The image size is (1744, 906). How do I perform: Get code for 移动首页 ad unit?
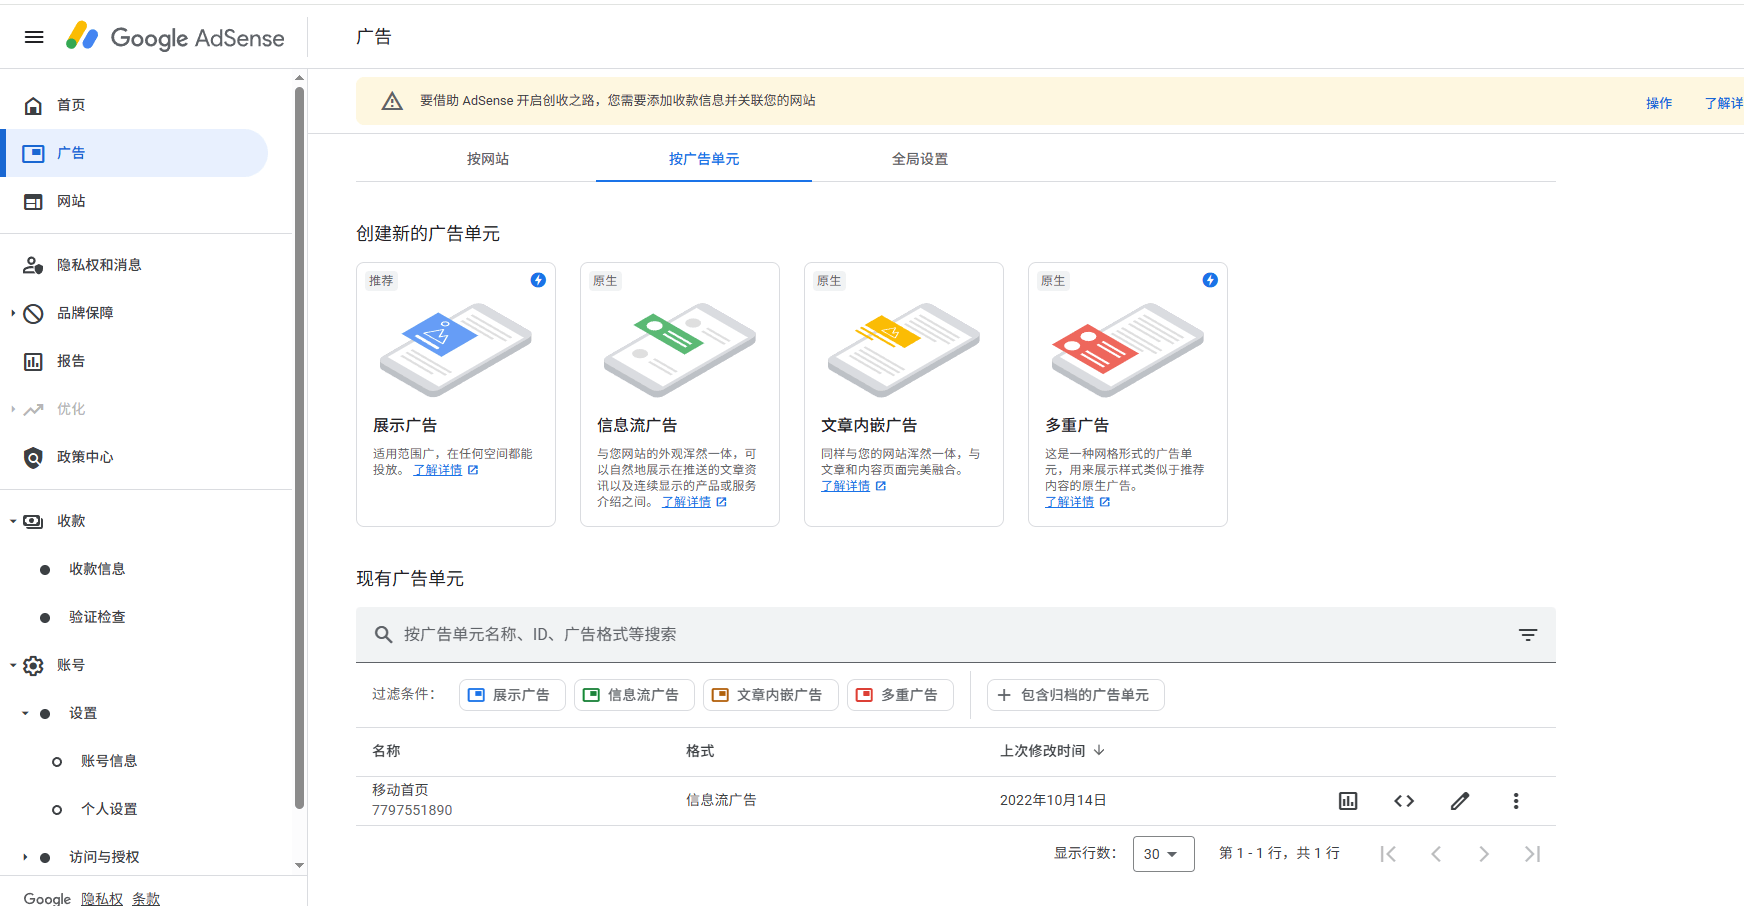point(1404,801)
